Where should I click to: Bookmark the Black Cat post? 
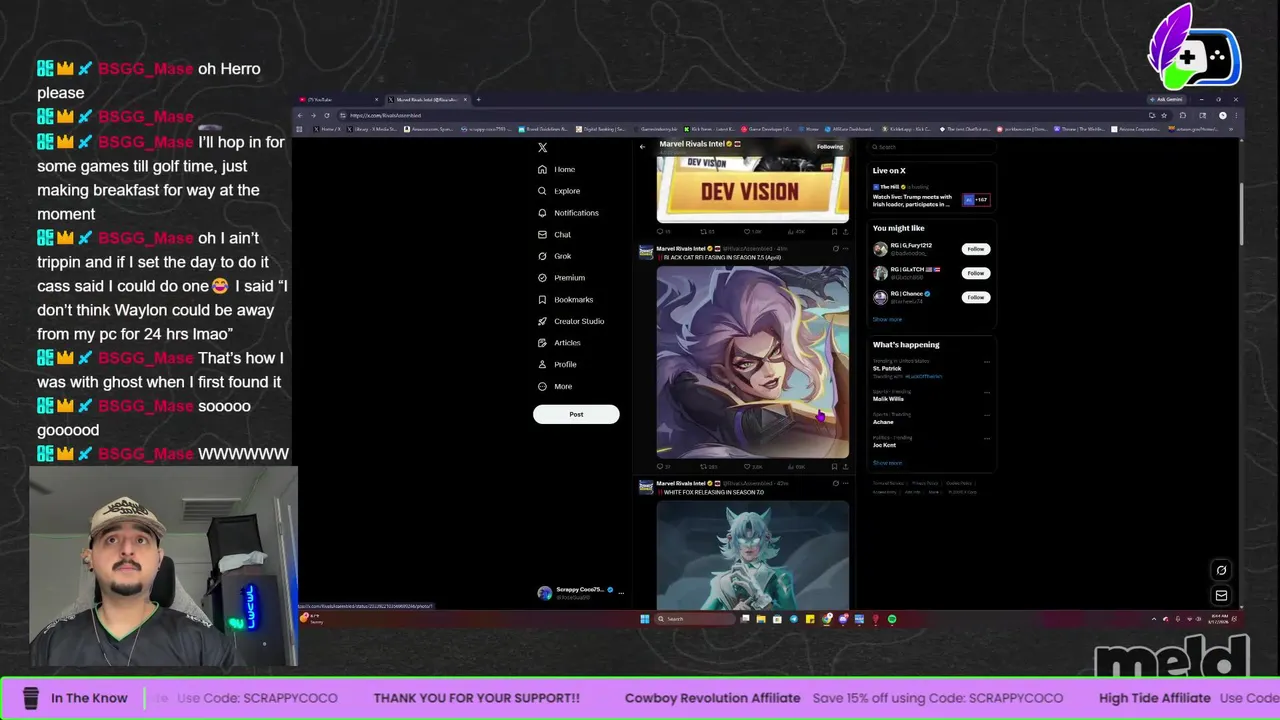click(x=834, y=467)
